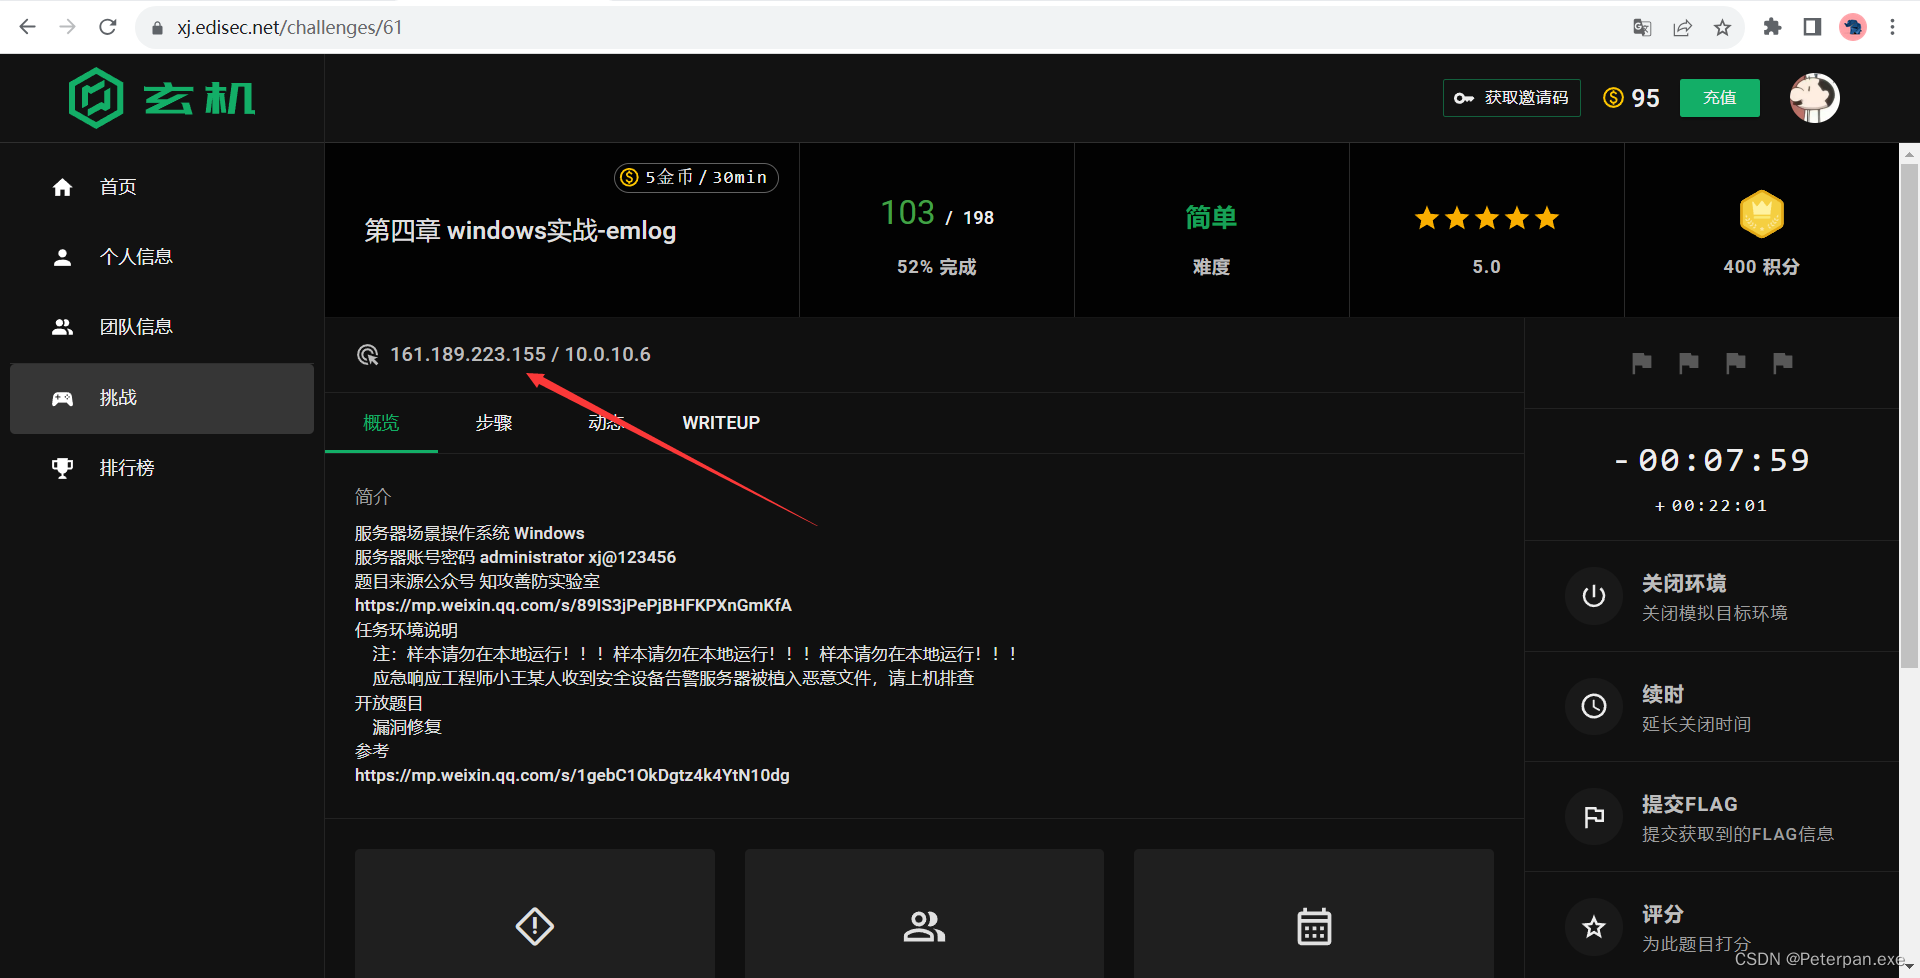Click the green 充值 button

1719,98
